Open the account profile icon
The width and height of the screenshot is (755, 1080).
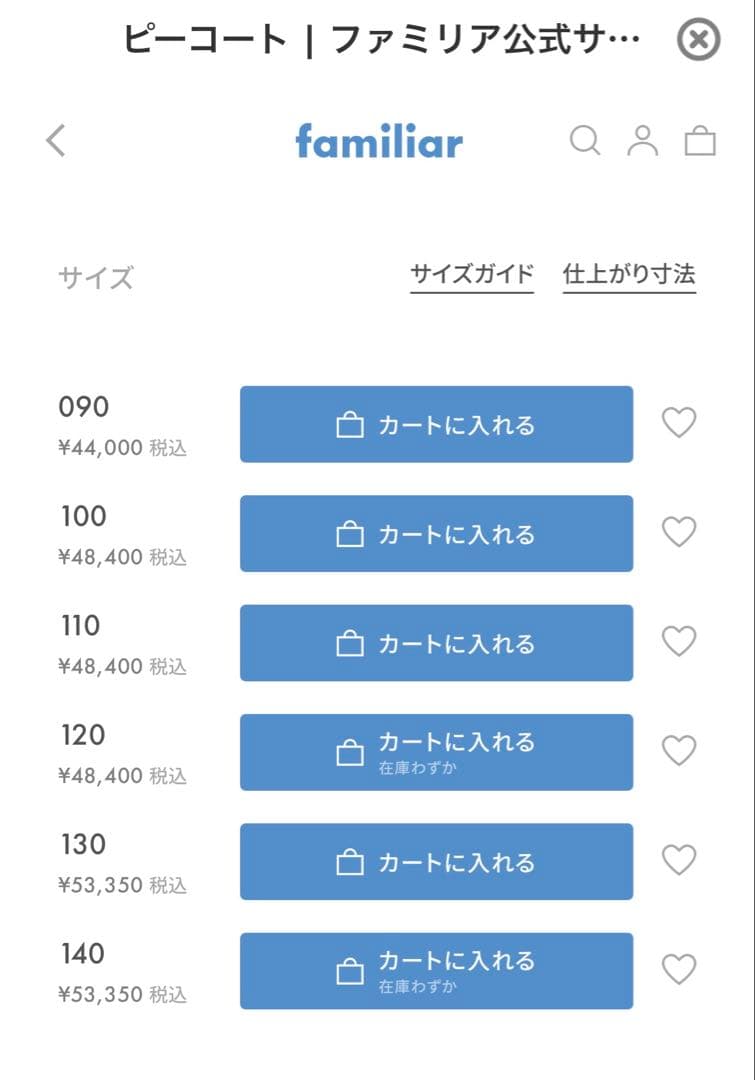click(x=642, y=141)
